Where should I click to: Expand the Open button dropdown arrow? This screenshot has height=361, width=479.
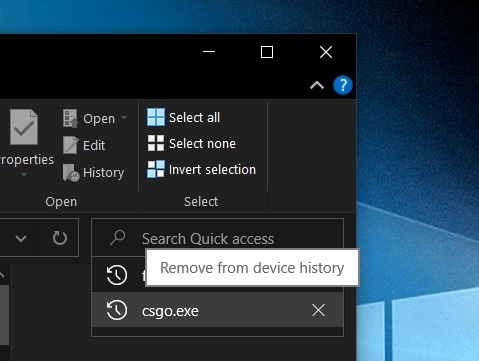pyautogui.click(x=124, y=118)
